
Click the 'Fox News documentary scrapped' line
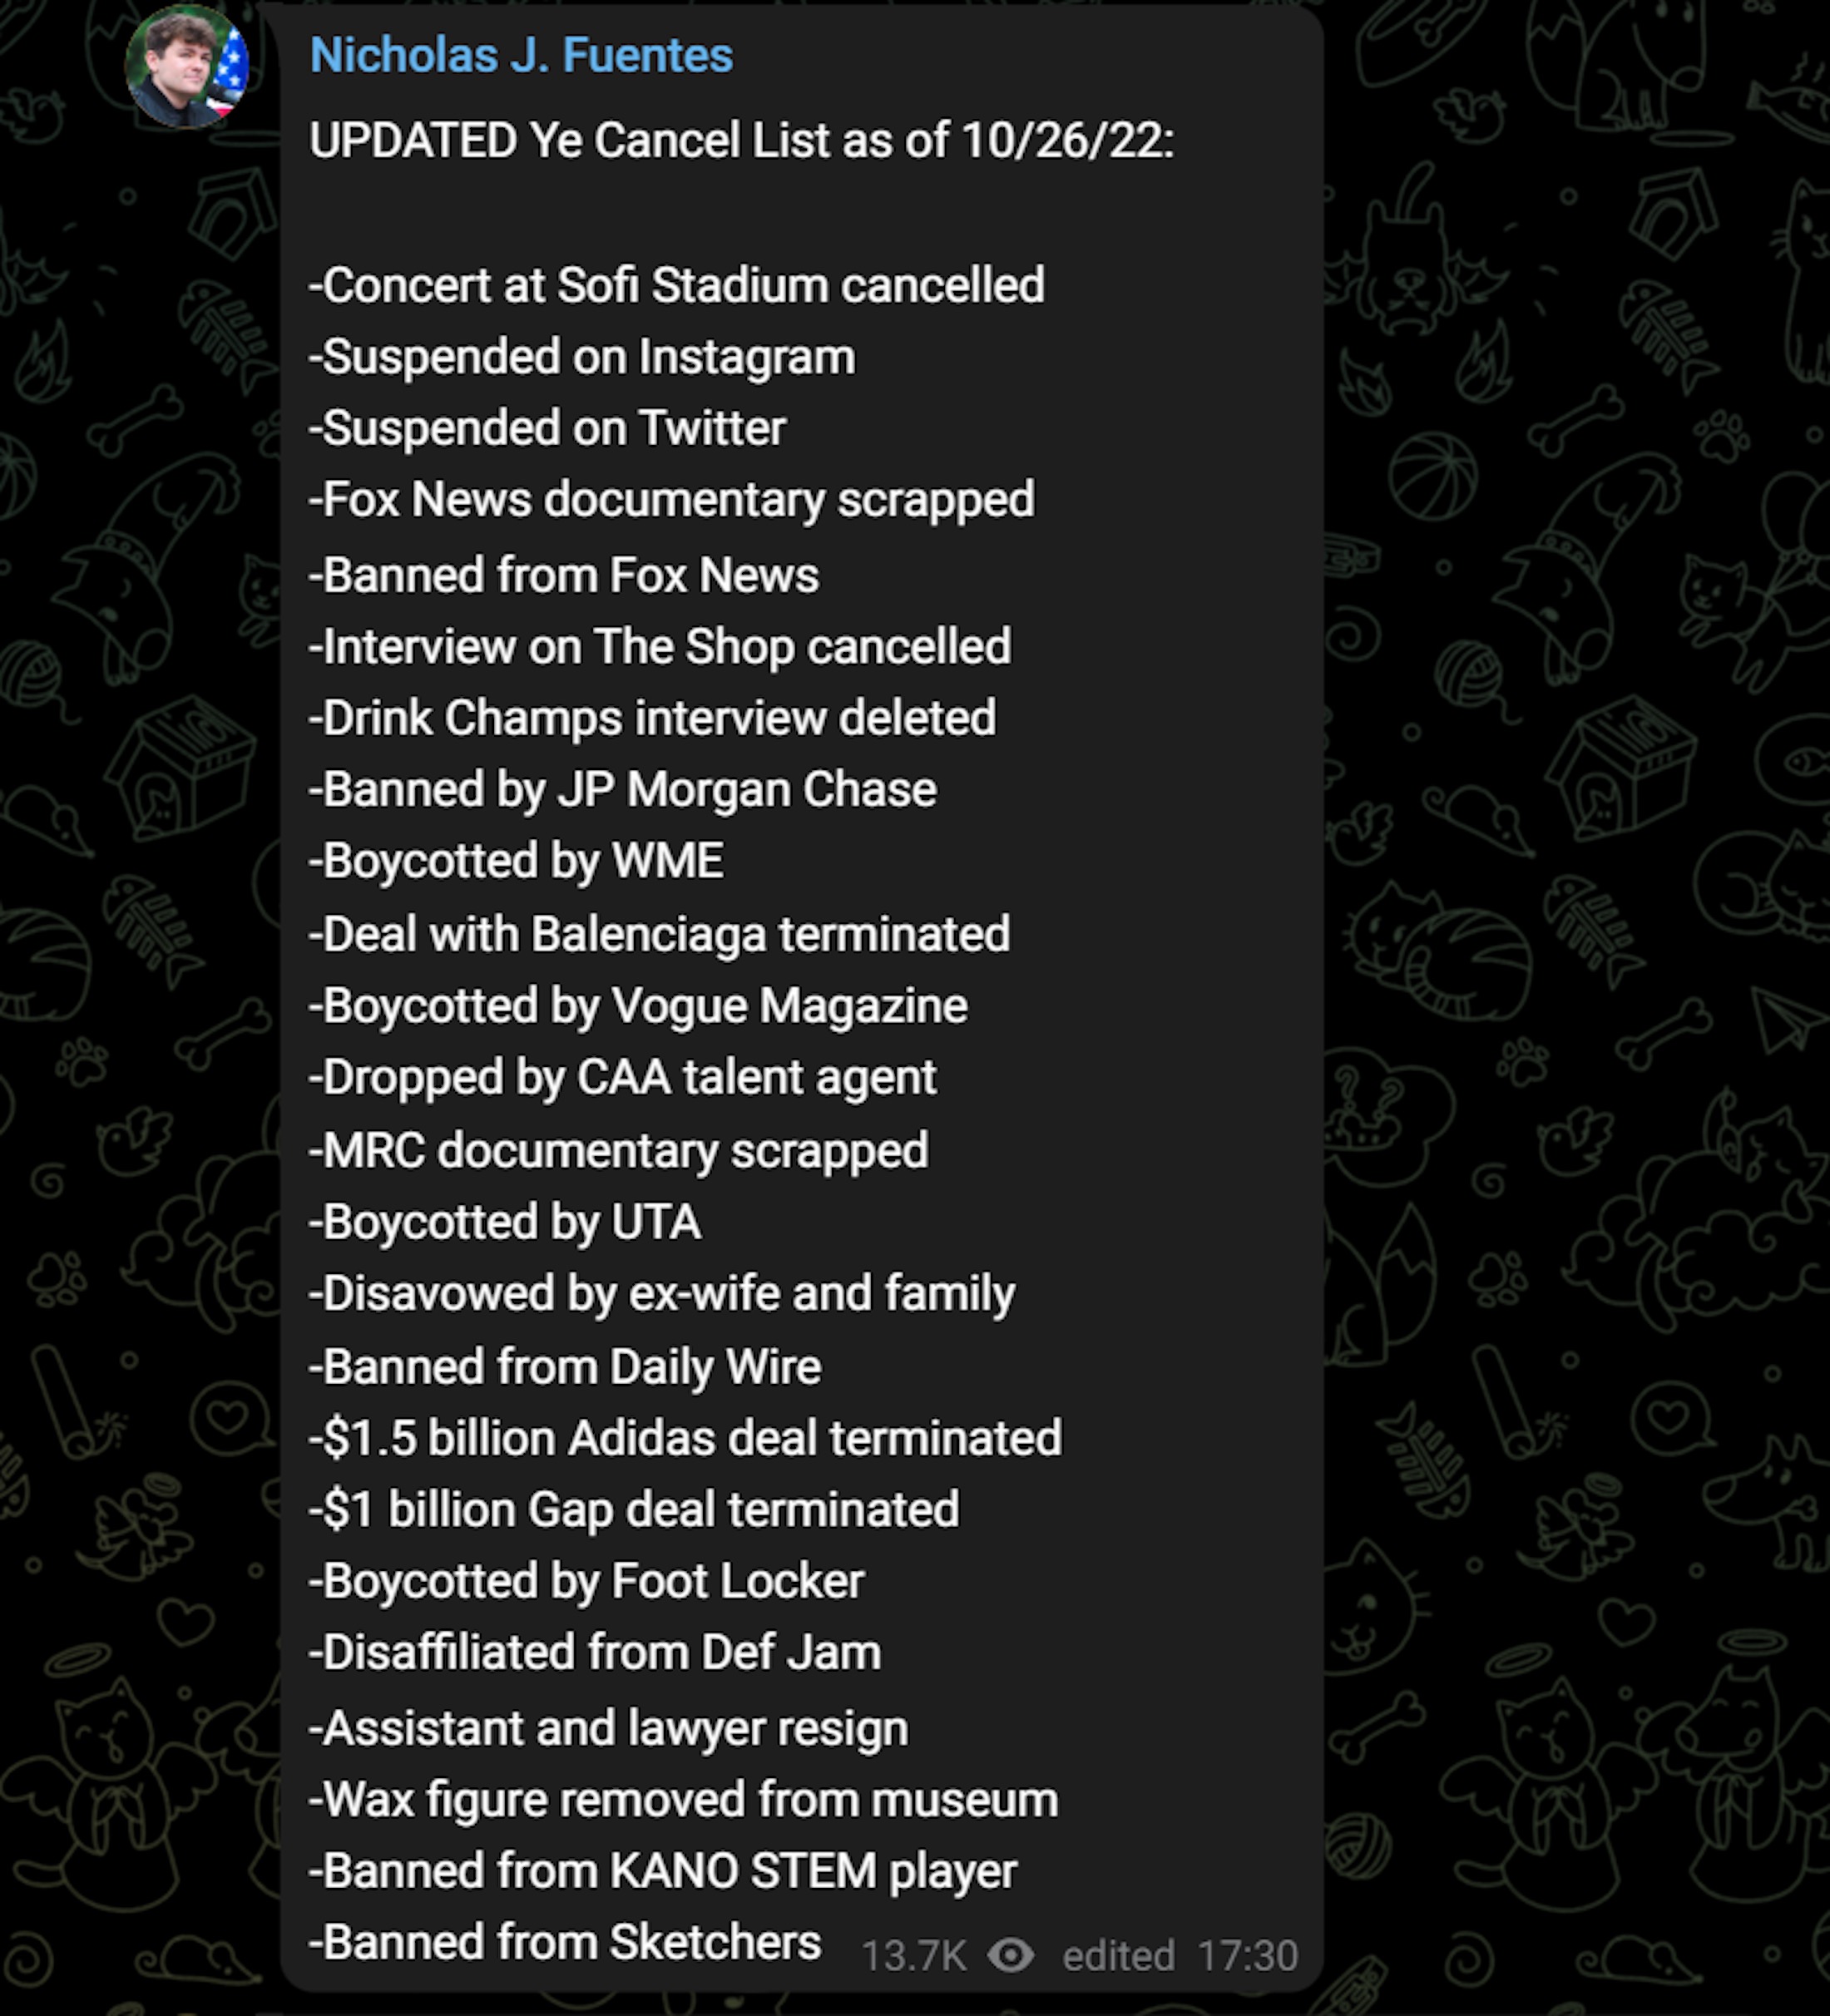pos(671,499)
